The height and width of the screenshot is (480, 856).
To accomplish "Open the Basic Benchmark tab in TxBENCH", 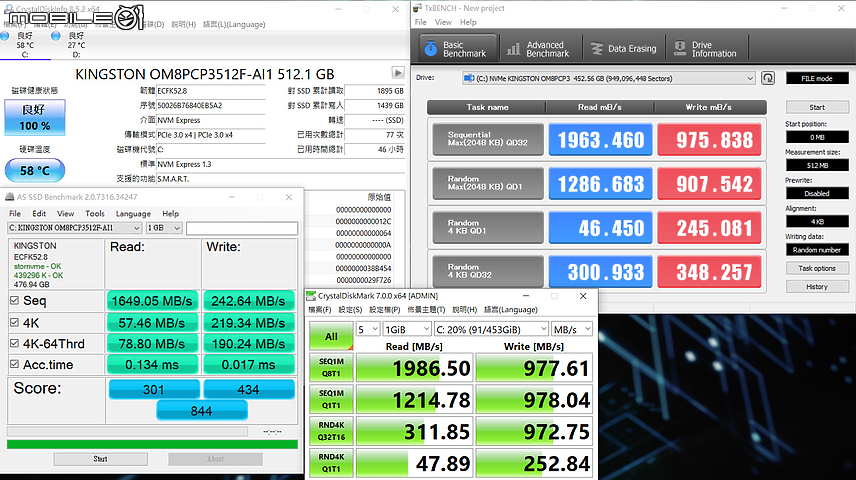I will tap(459, 49).
